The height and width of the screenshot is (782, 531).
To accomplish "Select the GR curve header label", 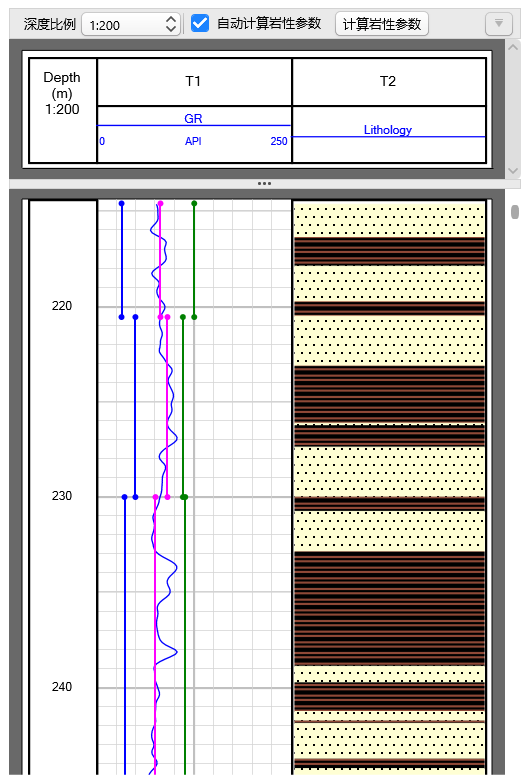I will 193,119.
